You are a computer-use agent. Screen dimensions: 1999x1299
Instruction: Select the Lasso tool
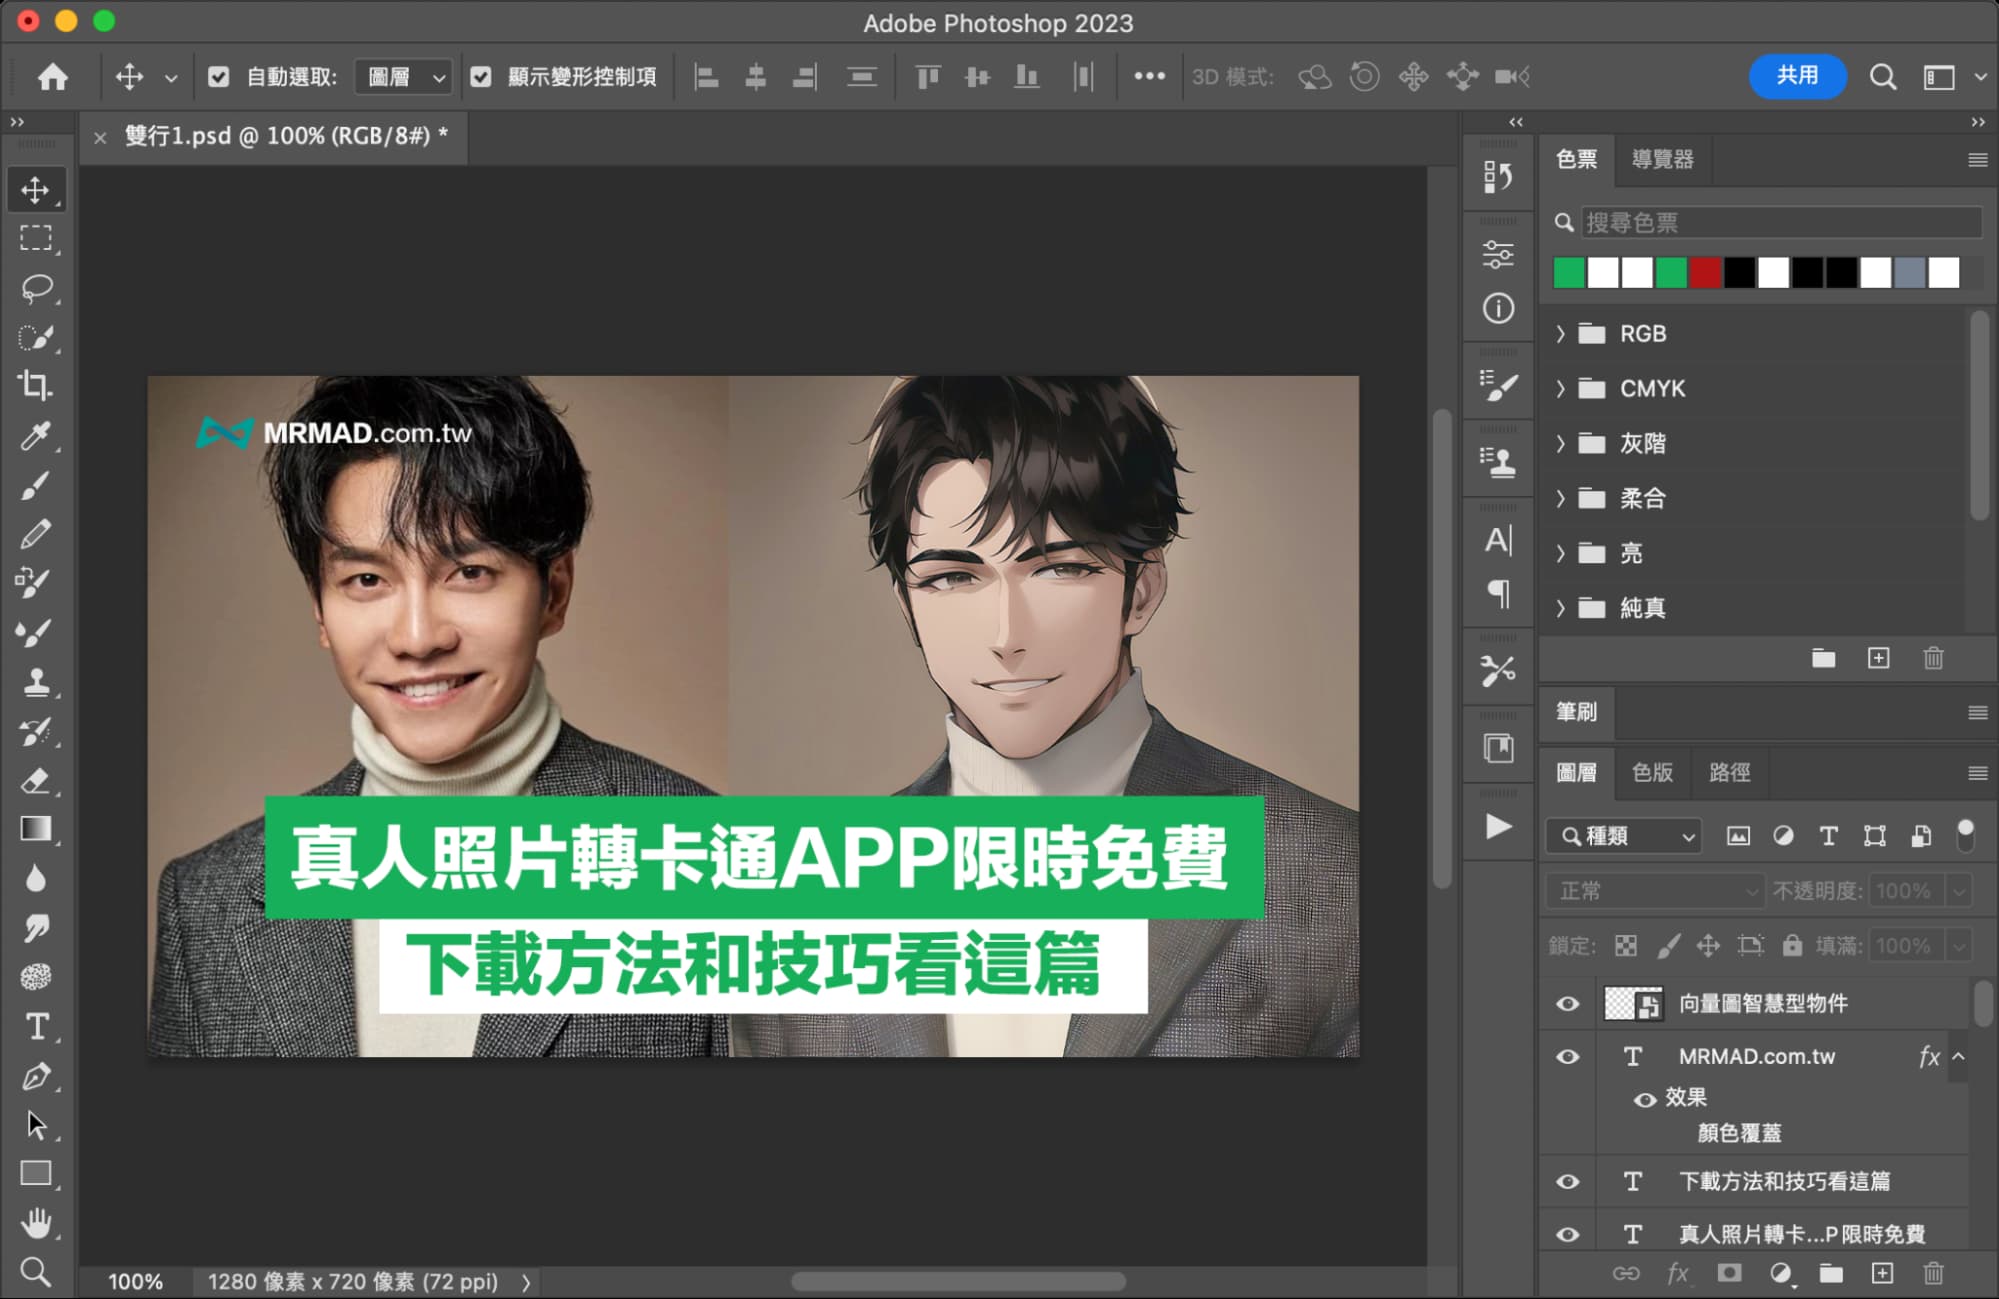(36, 288)
